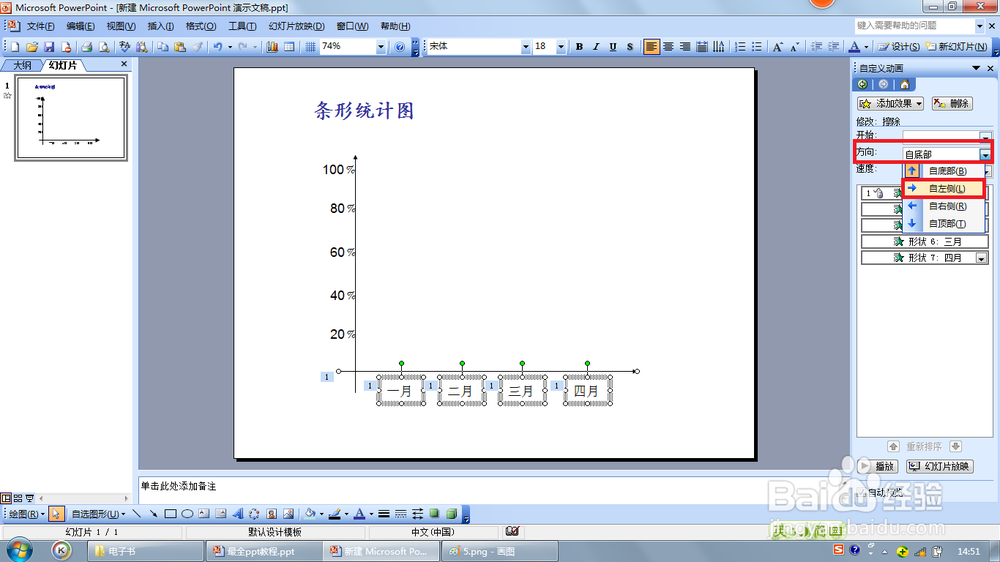Open Print Preview with the magnifier icon
Image resolution: width=1000 pixels, height=562 pixels.
[x=104, y=47]
